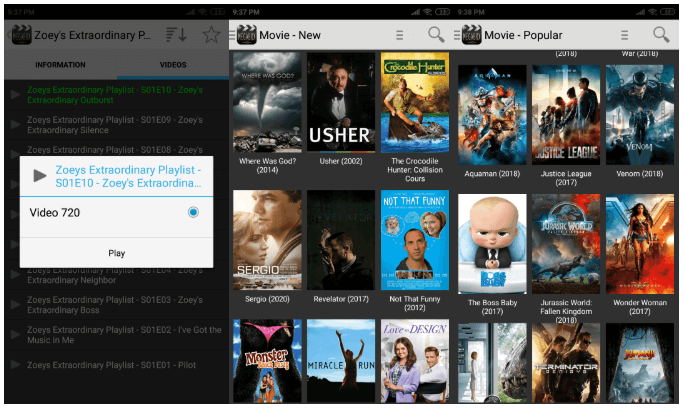Open the Where Was God? poster
The width and height of the screenshot is (684, 411).
tap(267, 102)
